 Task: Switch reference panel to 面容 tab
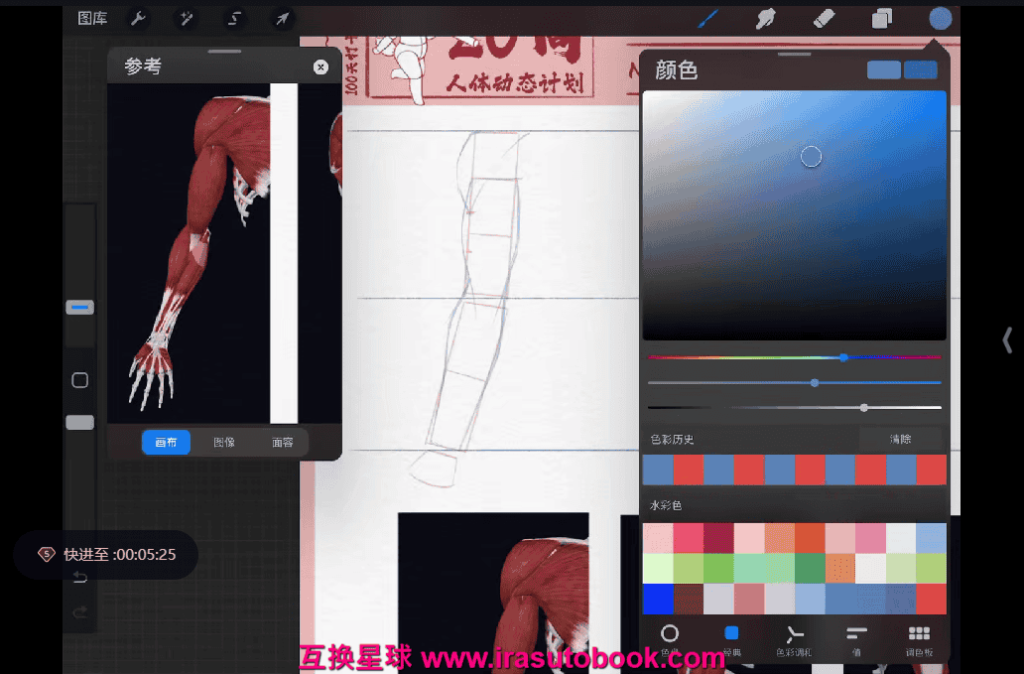pos(282,442)
